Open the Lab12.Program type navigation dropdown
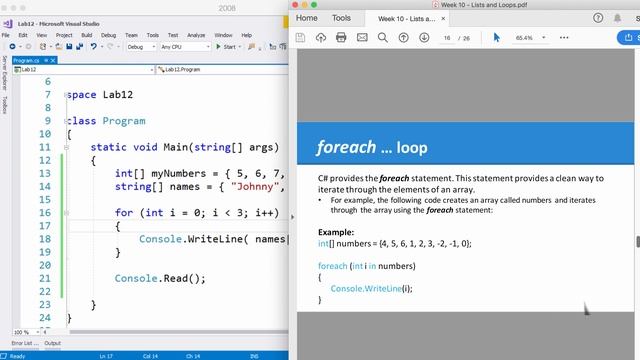Screen dimensions: 640x360 [222, 70]
